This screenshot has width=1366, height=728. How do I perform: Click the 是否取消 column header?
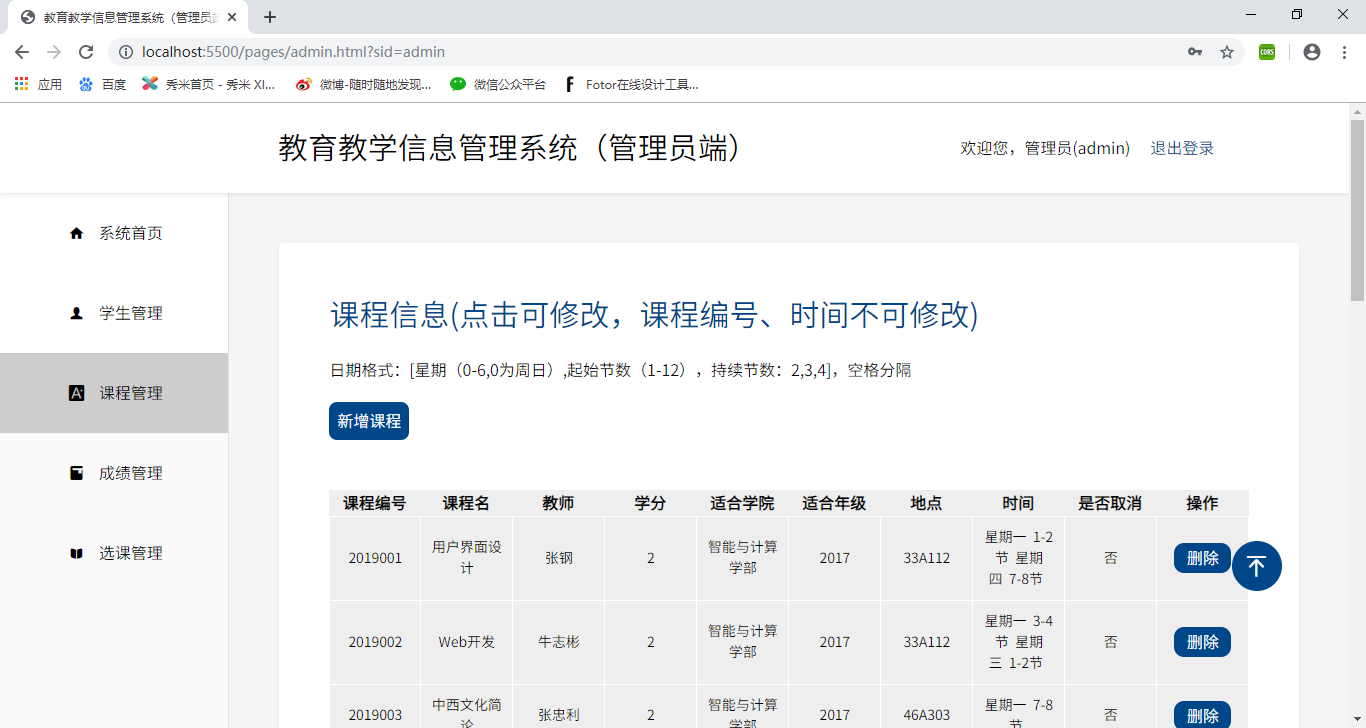coord(1111,503)
